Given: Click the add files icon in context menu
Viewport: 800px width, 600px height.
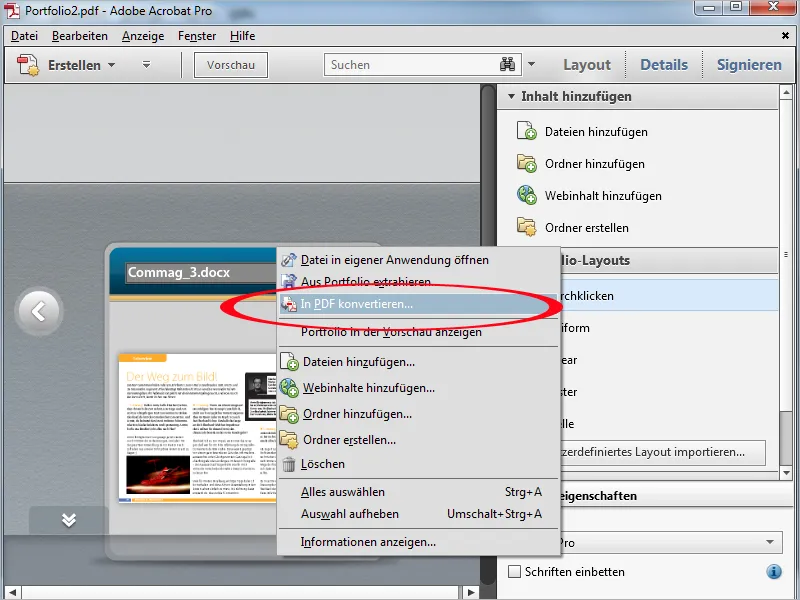Looking at the screenshot, I should 289,361.
